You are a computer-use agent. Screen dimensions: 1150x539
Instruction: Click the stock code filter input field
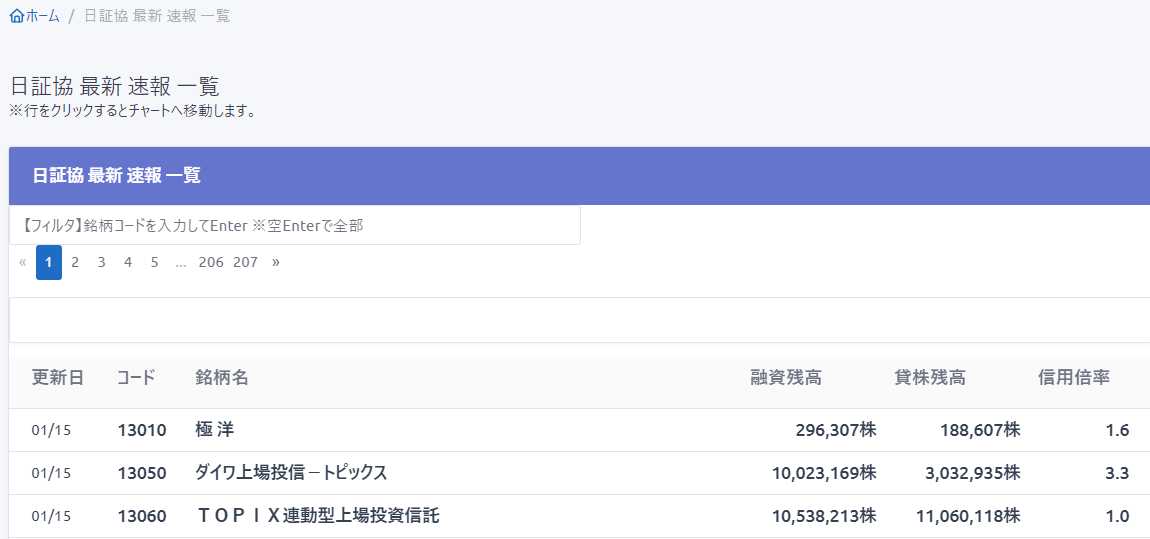tap(295, 226)
